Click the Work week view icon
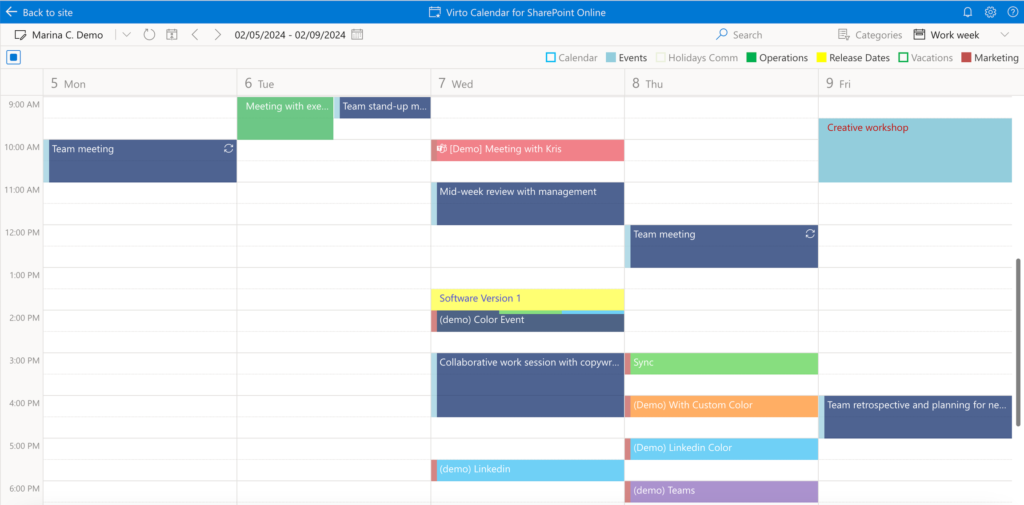 tap(919, 35)
